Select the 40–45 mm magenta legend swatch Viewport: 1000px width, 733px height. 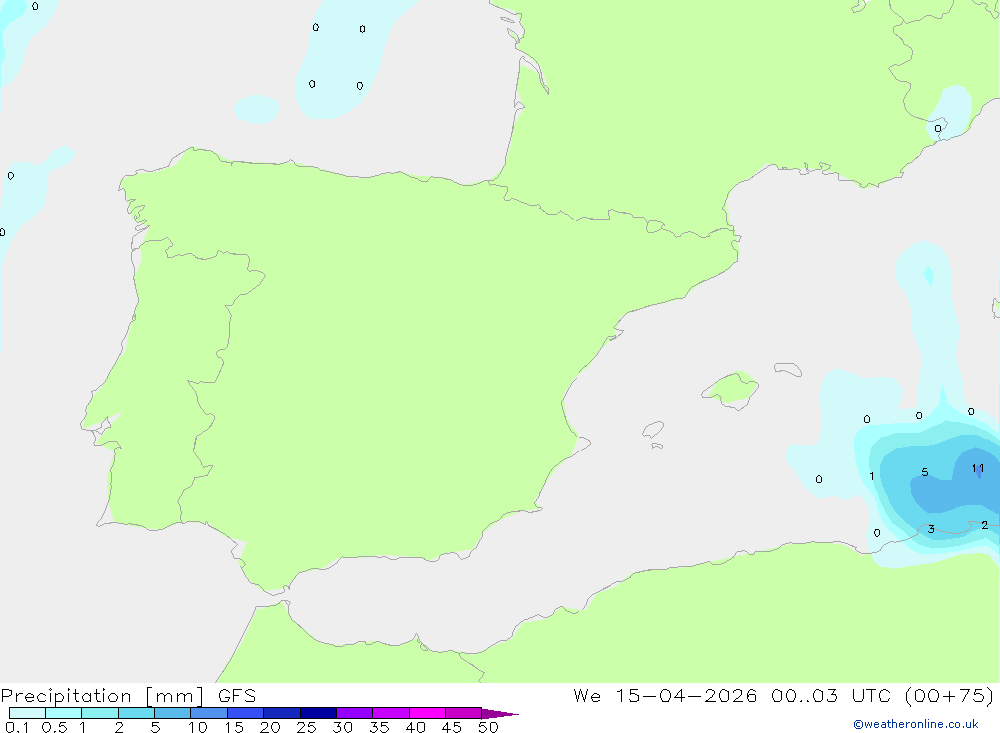(427, 713)
